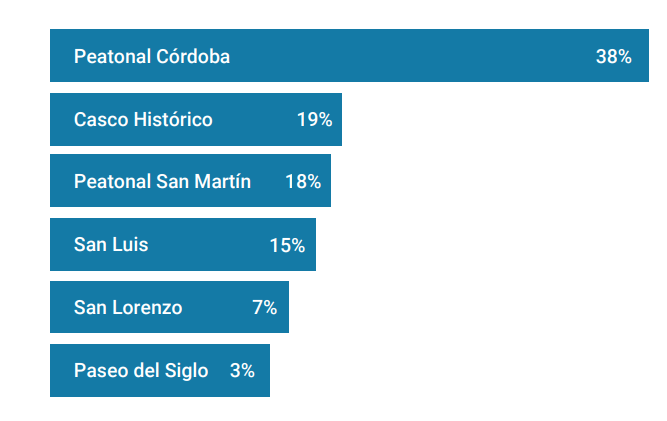667x421 pixels.
Task: Click the 38% value label
Action: (x=613, y=57)
